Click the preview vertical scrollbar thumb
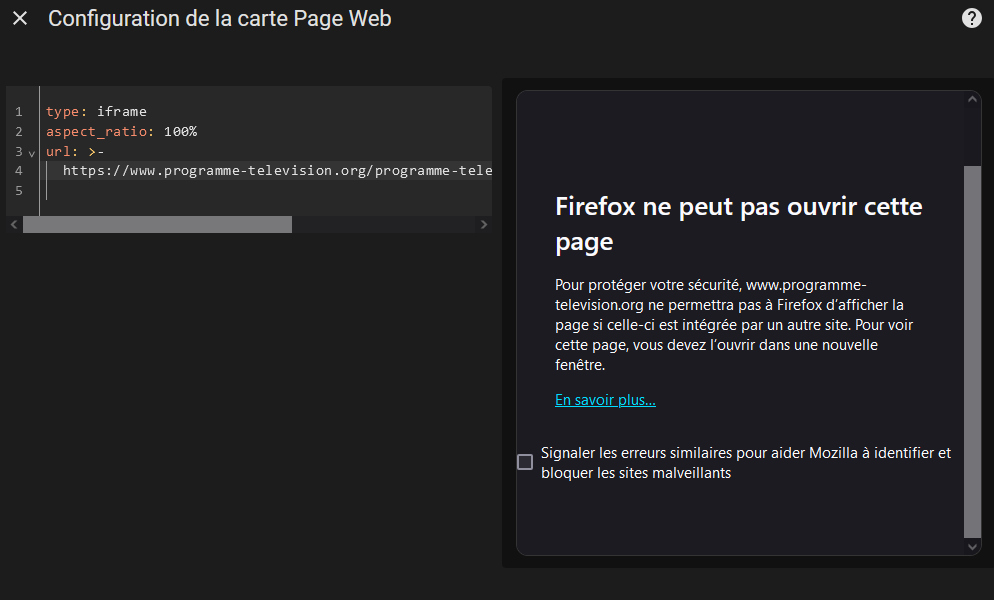Viewport: 994px width, 600px height. [x=972, y=352]
